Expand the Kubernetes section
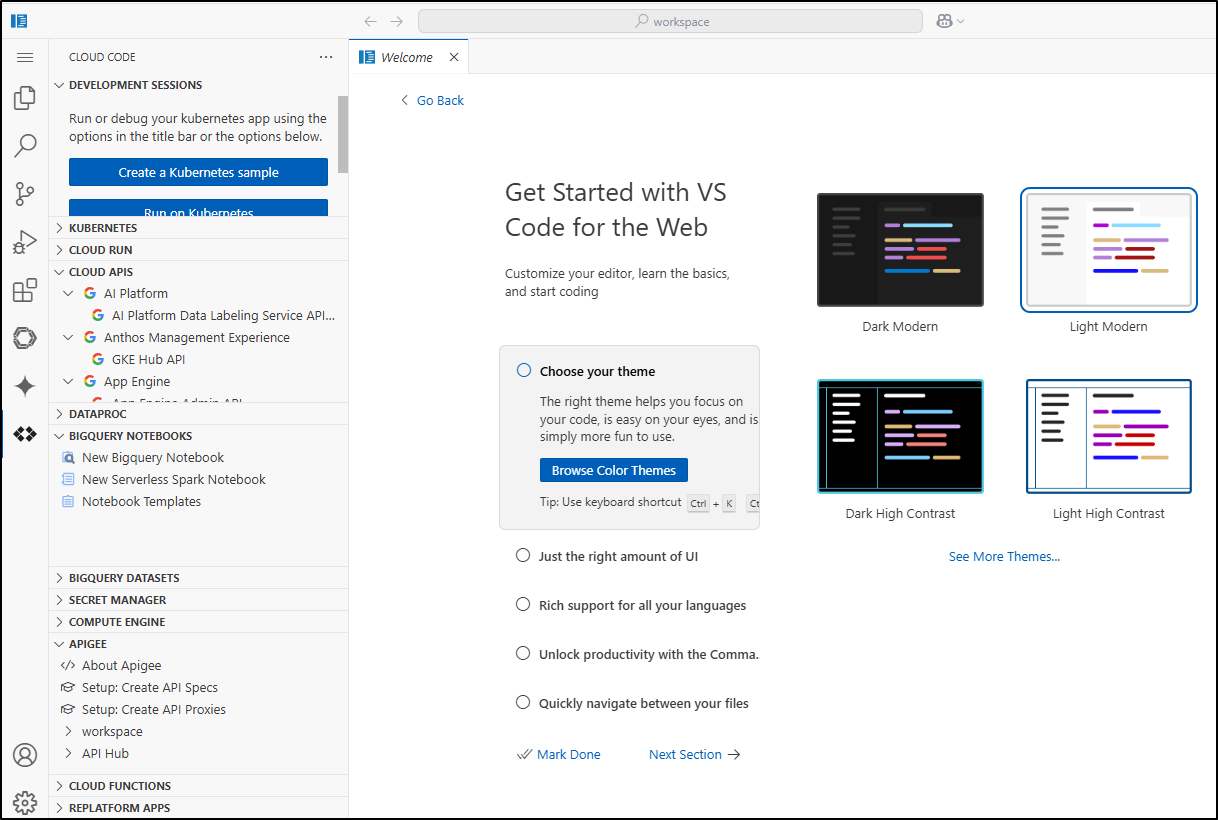The height and width of the screenshot is (820, 1218). pyautogui.click(x=198, y=228)
